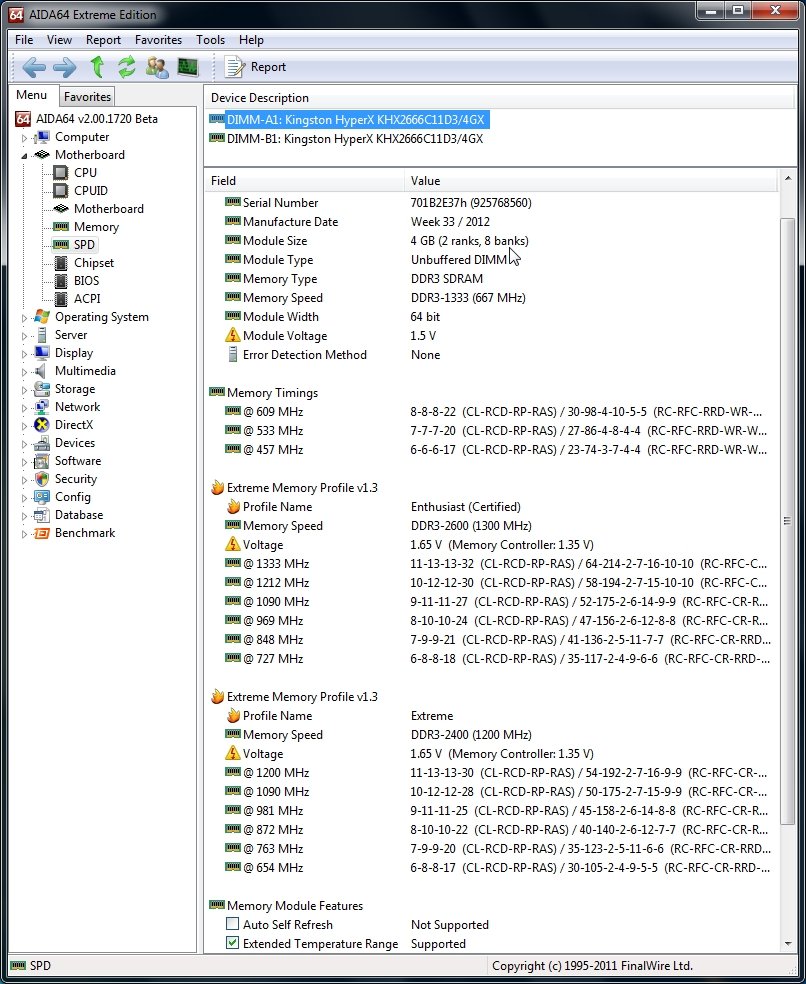
Task: Click the Storage drive icon
Action: coord(42,389)
